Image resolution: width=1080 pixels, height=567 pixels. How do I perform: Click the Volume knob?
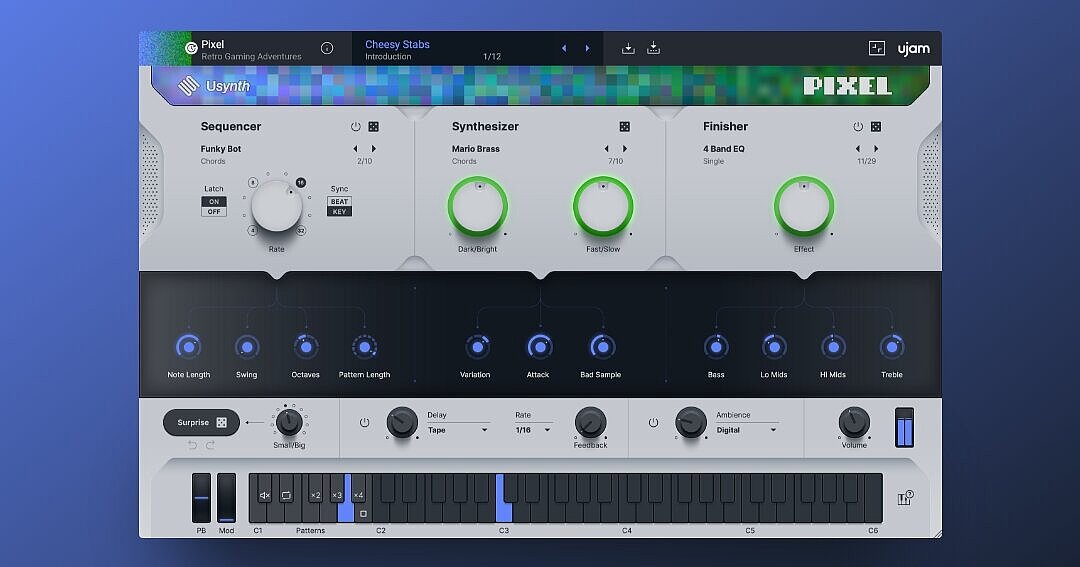click(854, 422)
